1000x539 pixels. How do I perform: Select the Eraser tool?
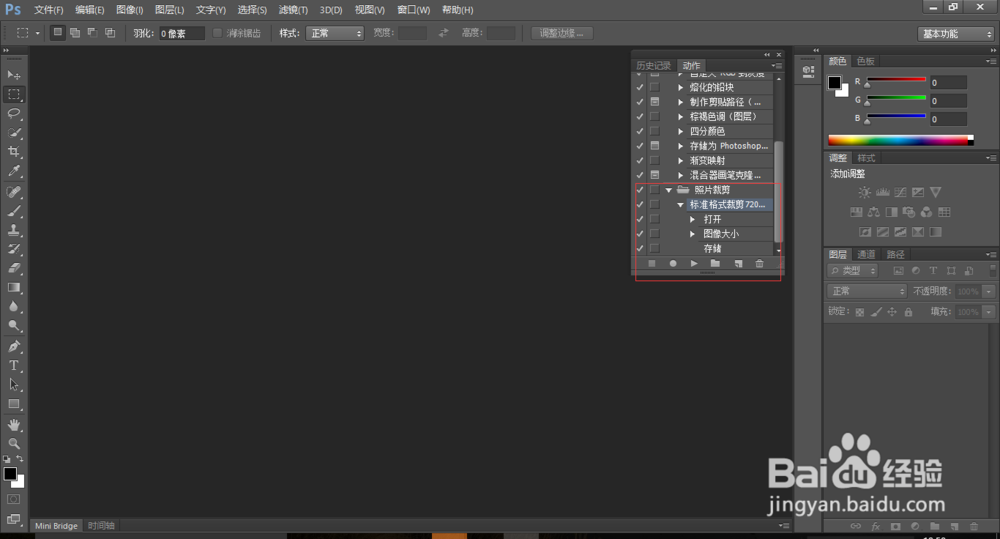coord(13,268)
